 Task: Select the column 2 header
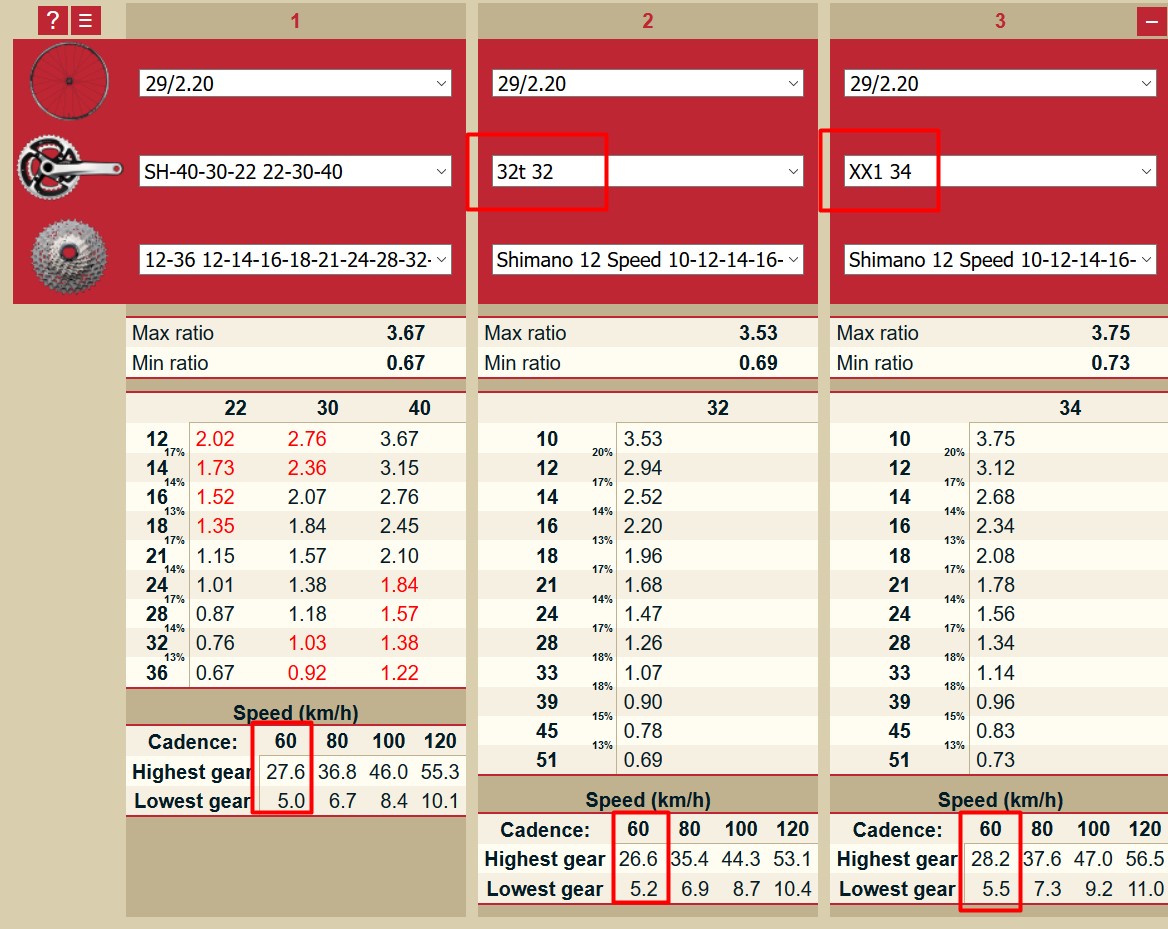[x=647, y=21]
